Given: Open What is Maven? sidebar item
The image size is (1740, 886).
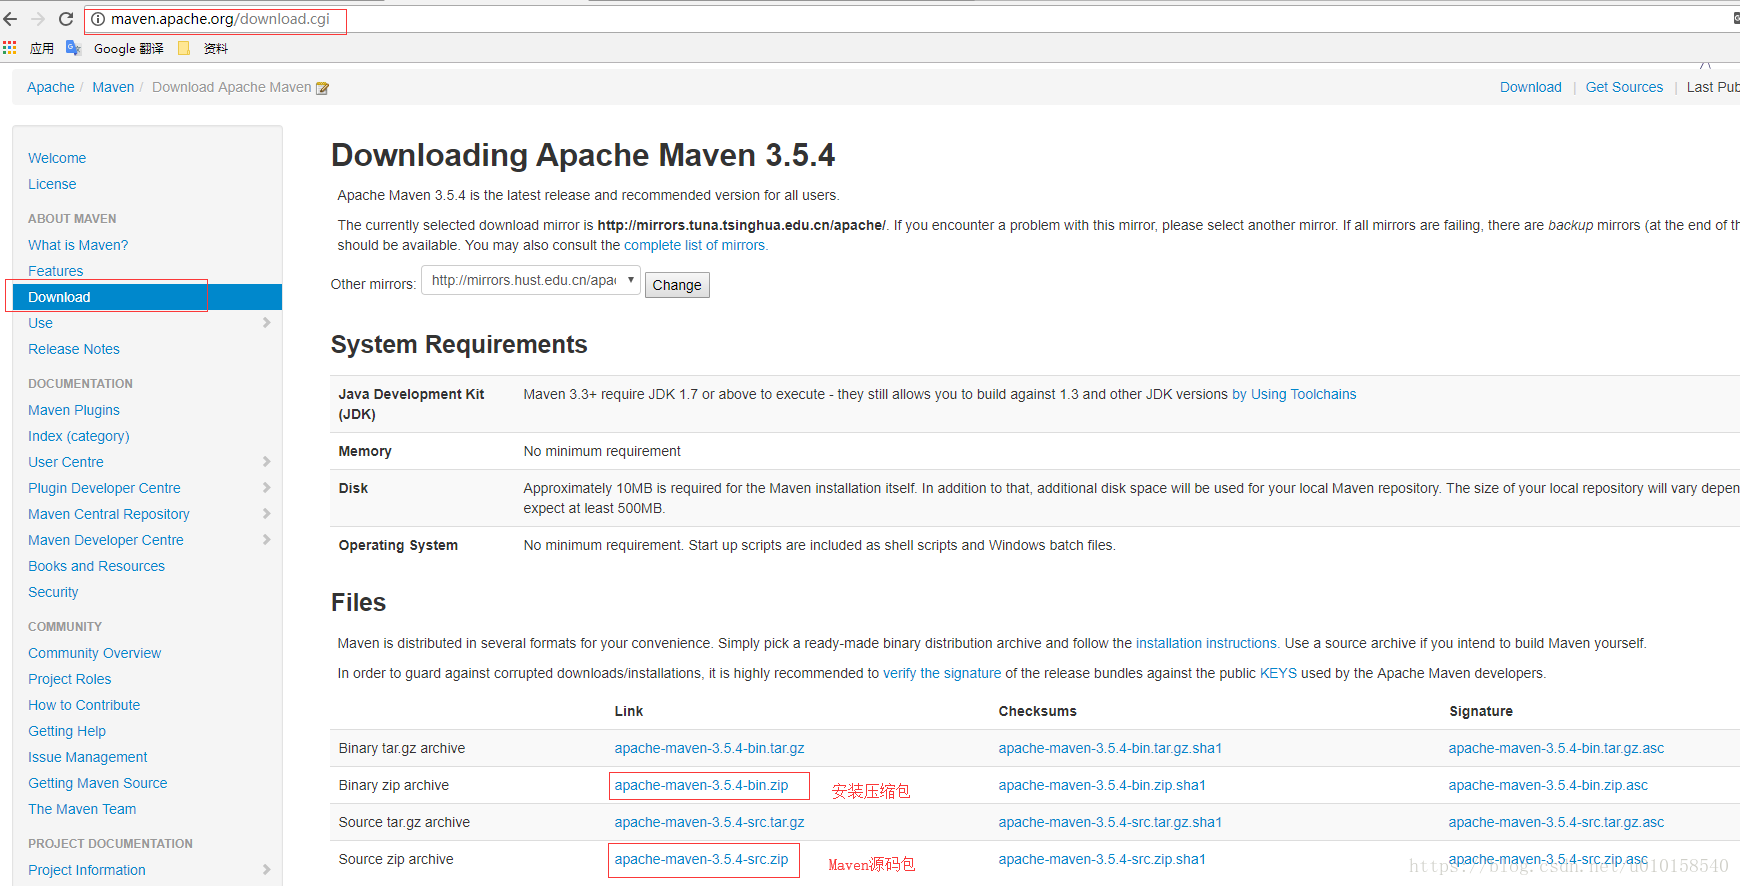Looking at the screenshot, I should tap(78, 245).
